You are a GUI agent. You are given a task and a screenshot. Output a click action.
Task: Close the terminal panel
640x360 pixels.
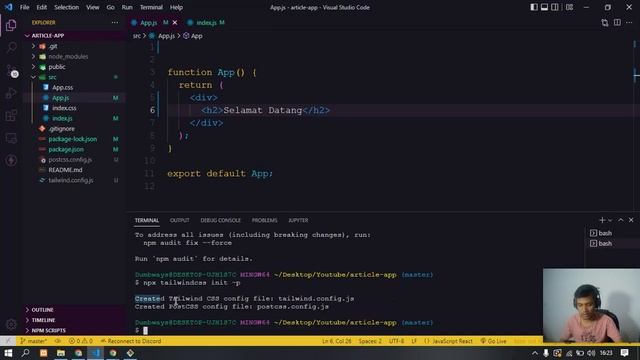pos(631,220)
